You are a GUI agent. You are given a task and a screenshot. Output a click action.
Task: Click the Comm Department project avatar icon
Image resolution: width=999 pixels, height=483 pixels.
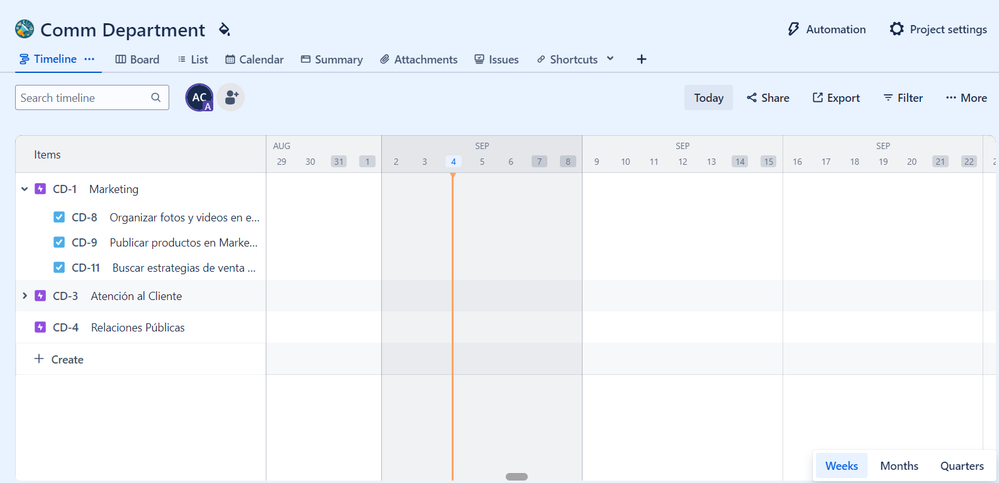pos(24,29)
